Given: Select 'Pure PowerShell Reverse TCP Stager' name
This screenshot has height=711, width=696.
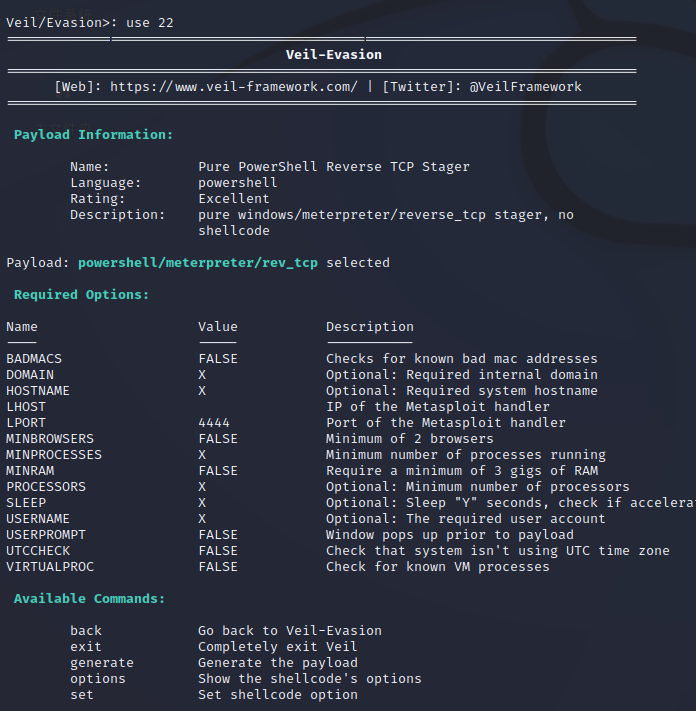Looking at the screenshot, I should [x=334, y=167].
